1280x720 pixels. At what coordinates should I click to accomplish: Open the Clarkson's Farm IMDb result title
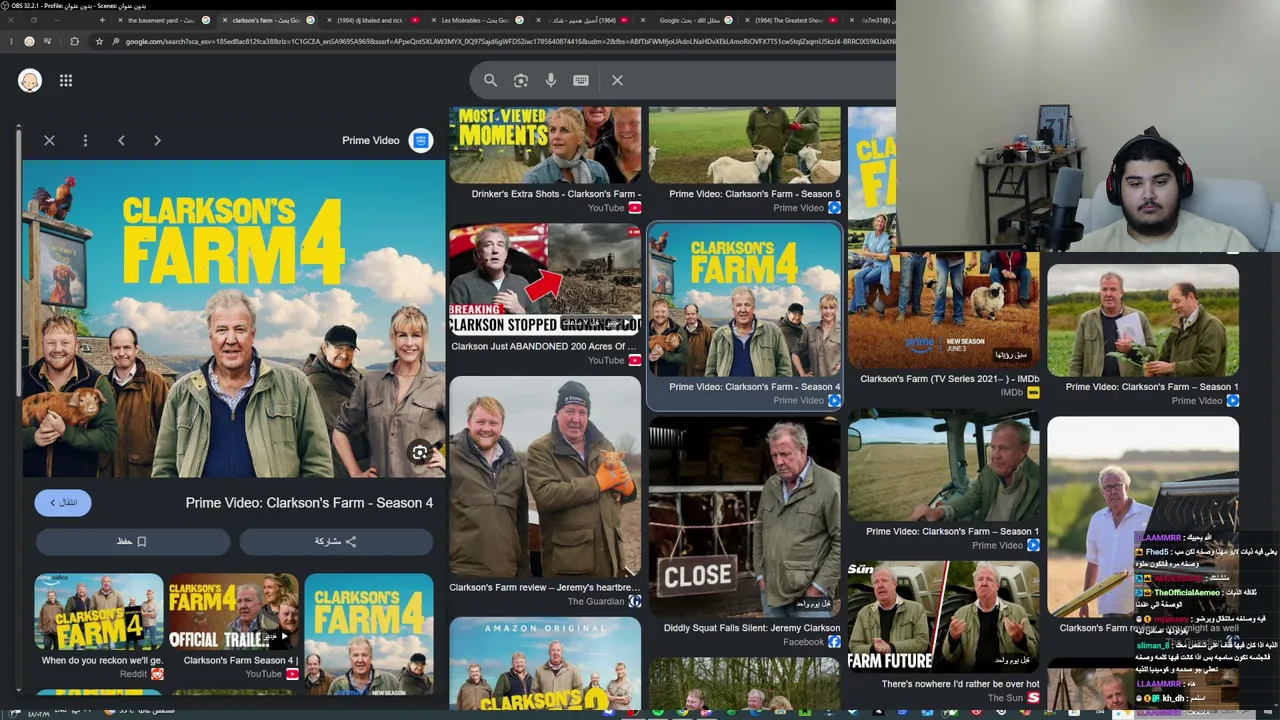coord(949,379)
